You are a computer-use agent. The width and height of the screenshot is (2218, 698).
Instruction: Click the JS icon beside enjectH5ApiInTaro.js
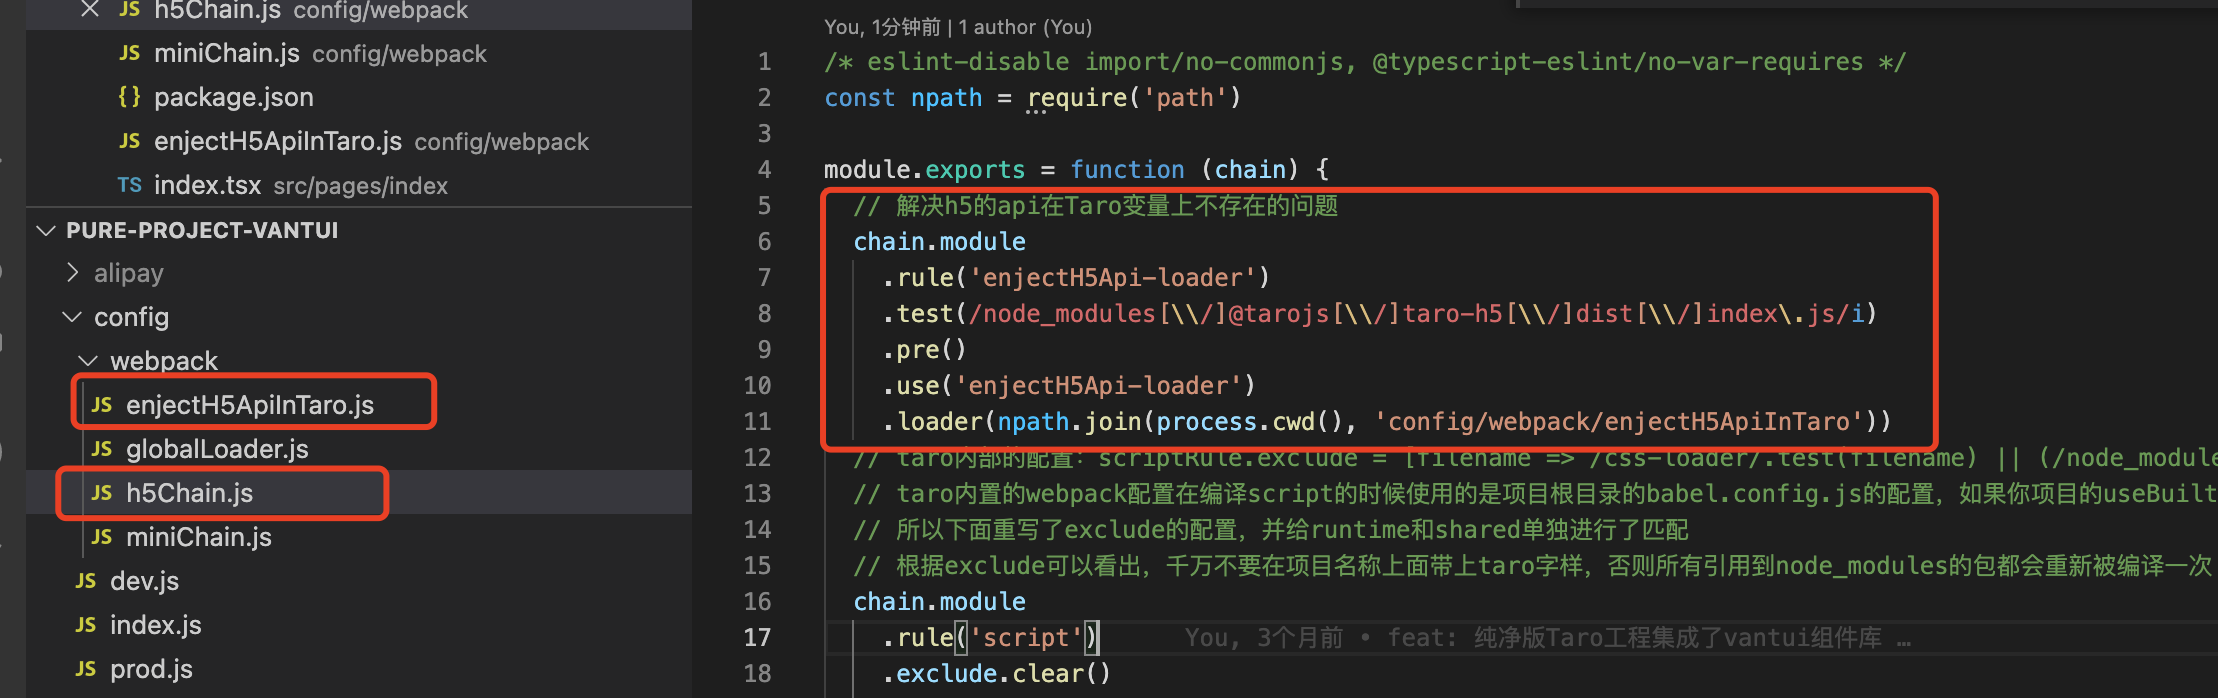pyautogui.click(x=101, y=404)
